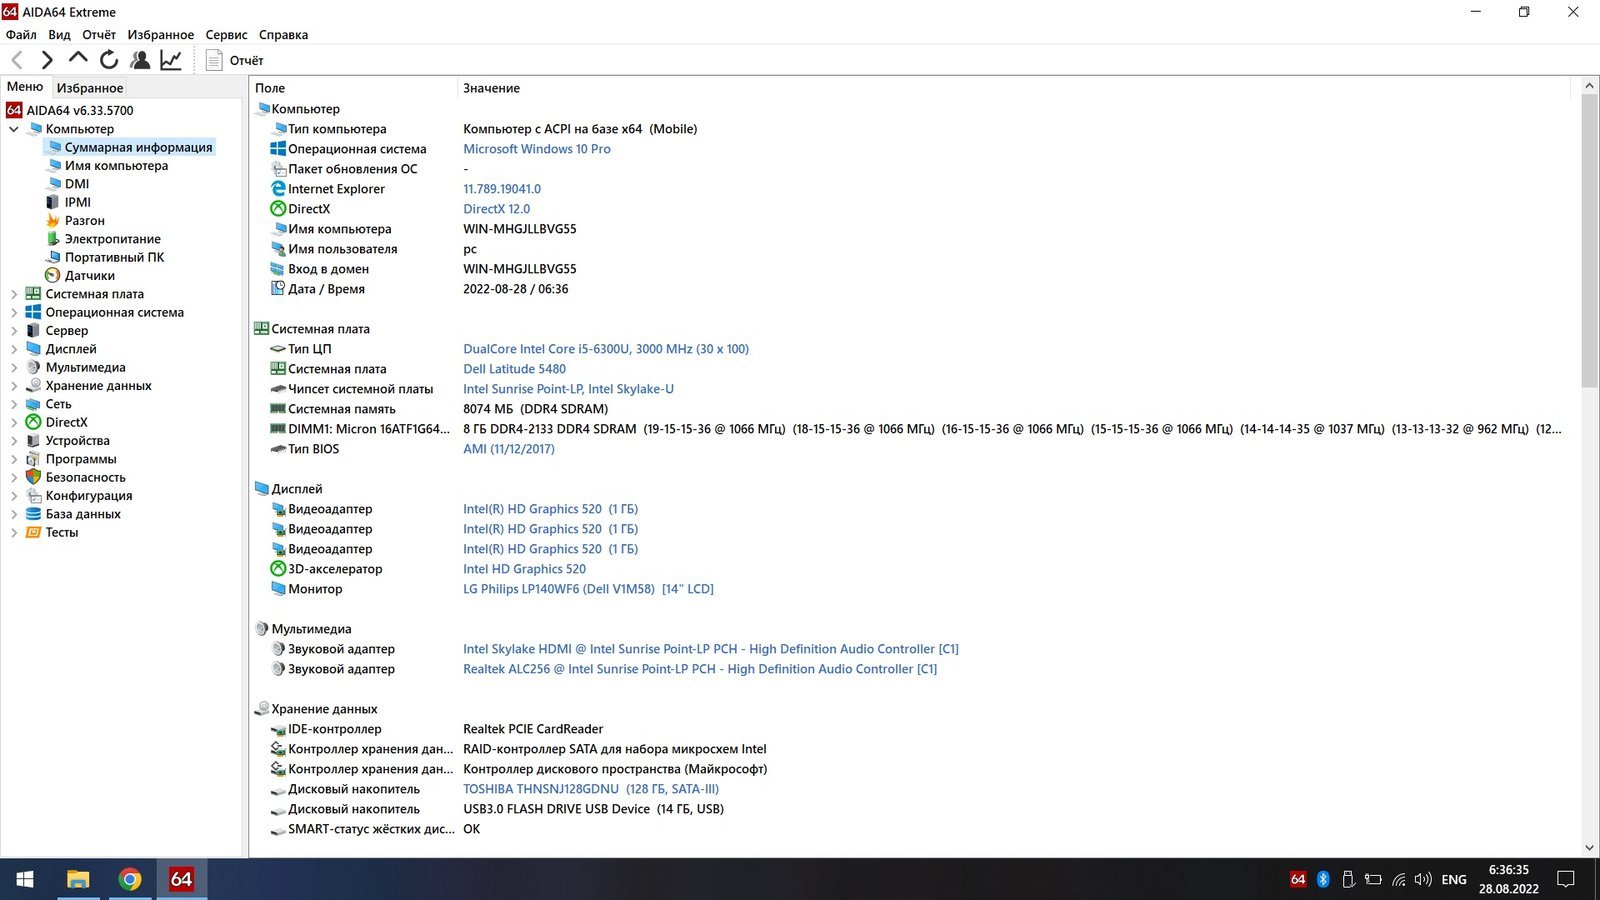Open the Отчёт menu in menu bar

point(99,34)
